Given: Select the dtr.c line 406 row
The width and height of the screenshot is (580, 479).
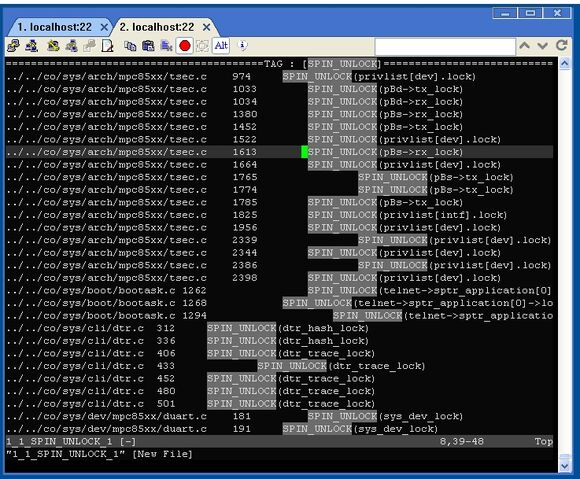Looking at the screenshot, I should click(x=279, y=353).
